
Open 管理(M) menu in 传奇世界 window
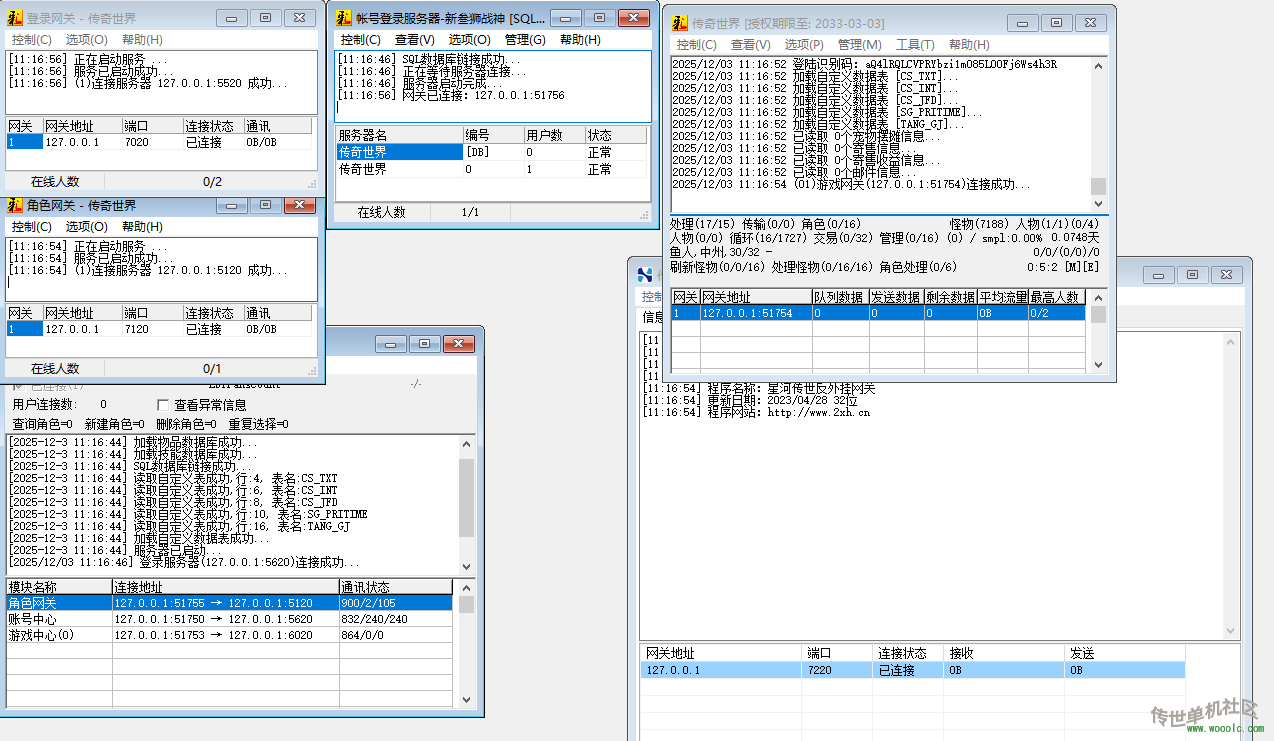[859, 45]
